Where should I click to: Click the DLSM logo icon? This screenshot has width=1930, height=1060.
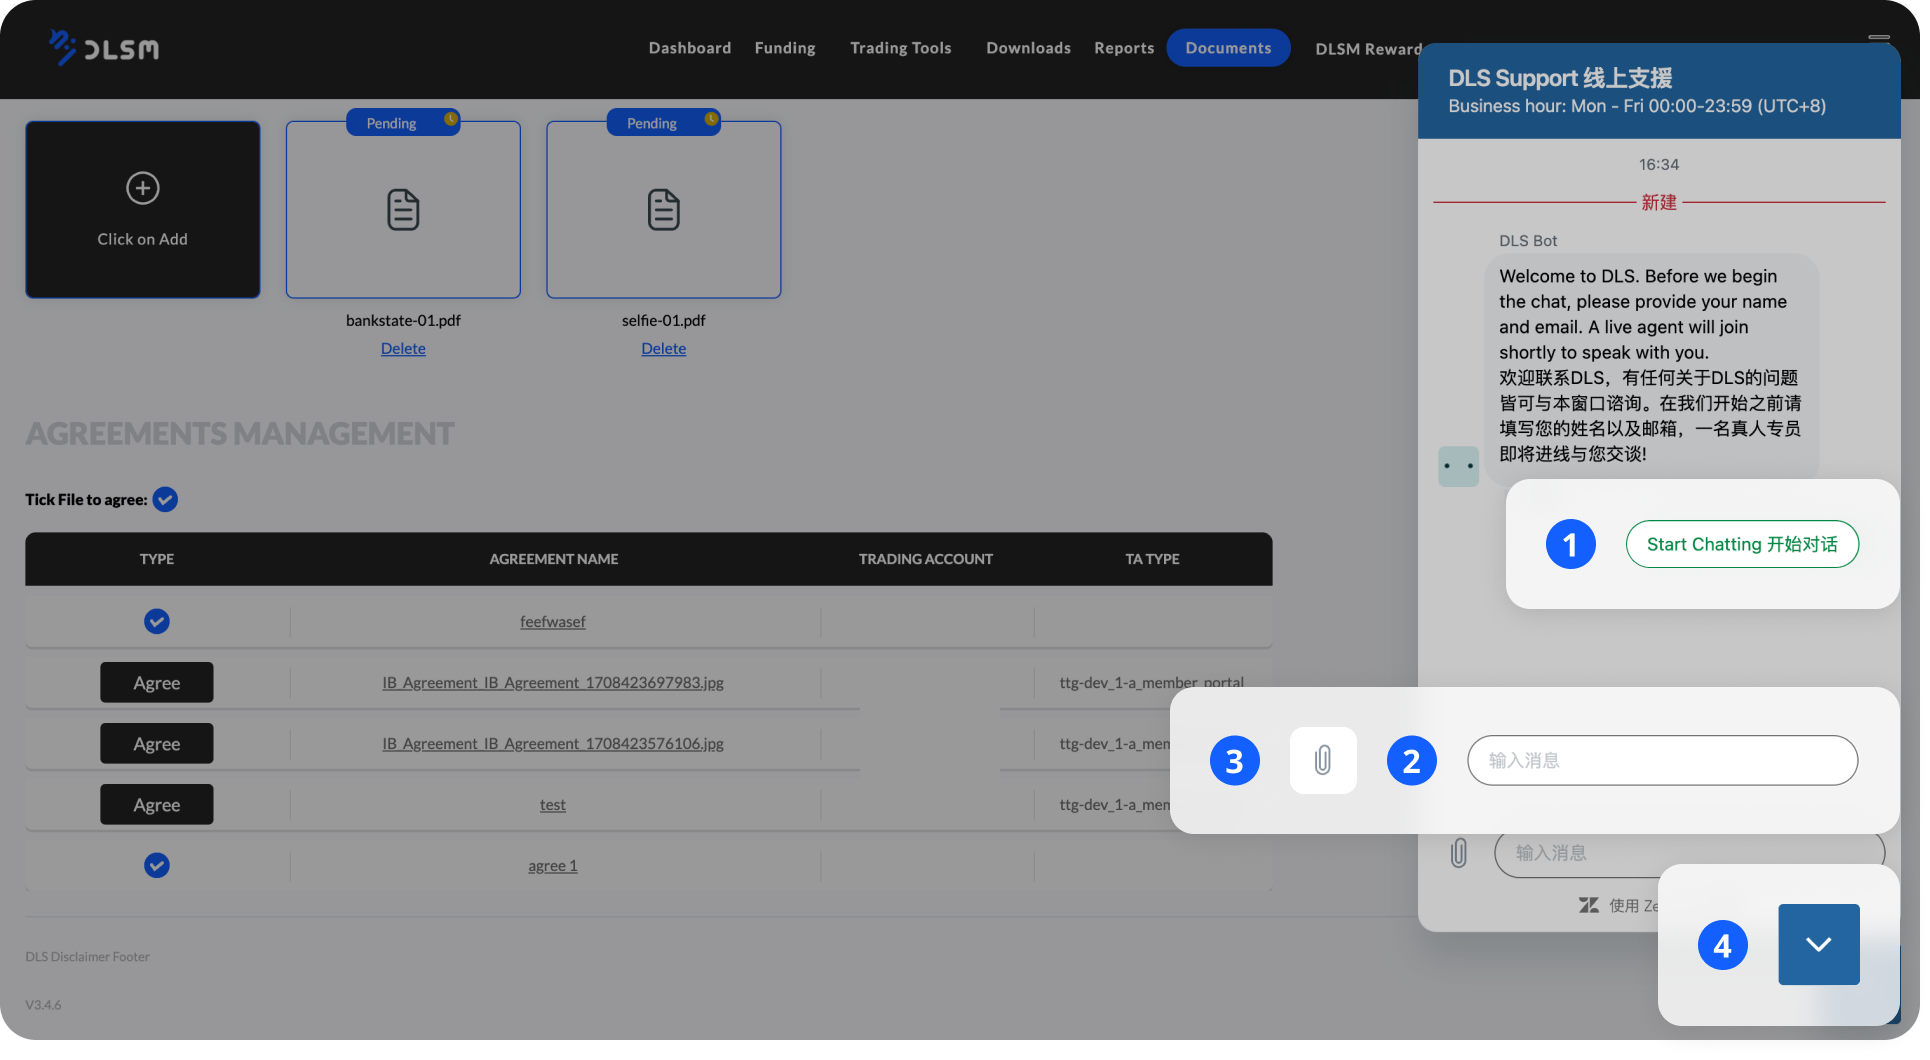[x=62, y=45]
